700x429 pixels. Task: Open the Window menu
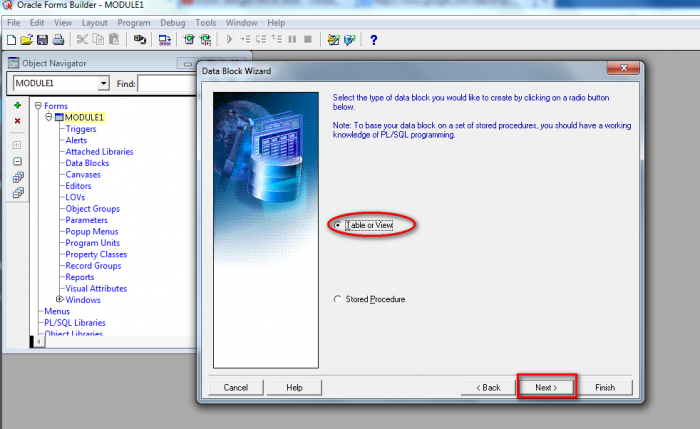coord(242,23)
